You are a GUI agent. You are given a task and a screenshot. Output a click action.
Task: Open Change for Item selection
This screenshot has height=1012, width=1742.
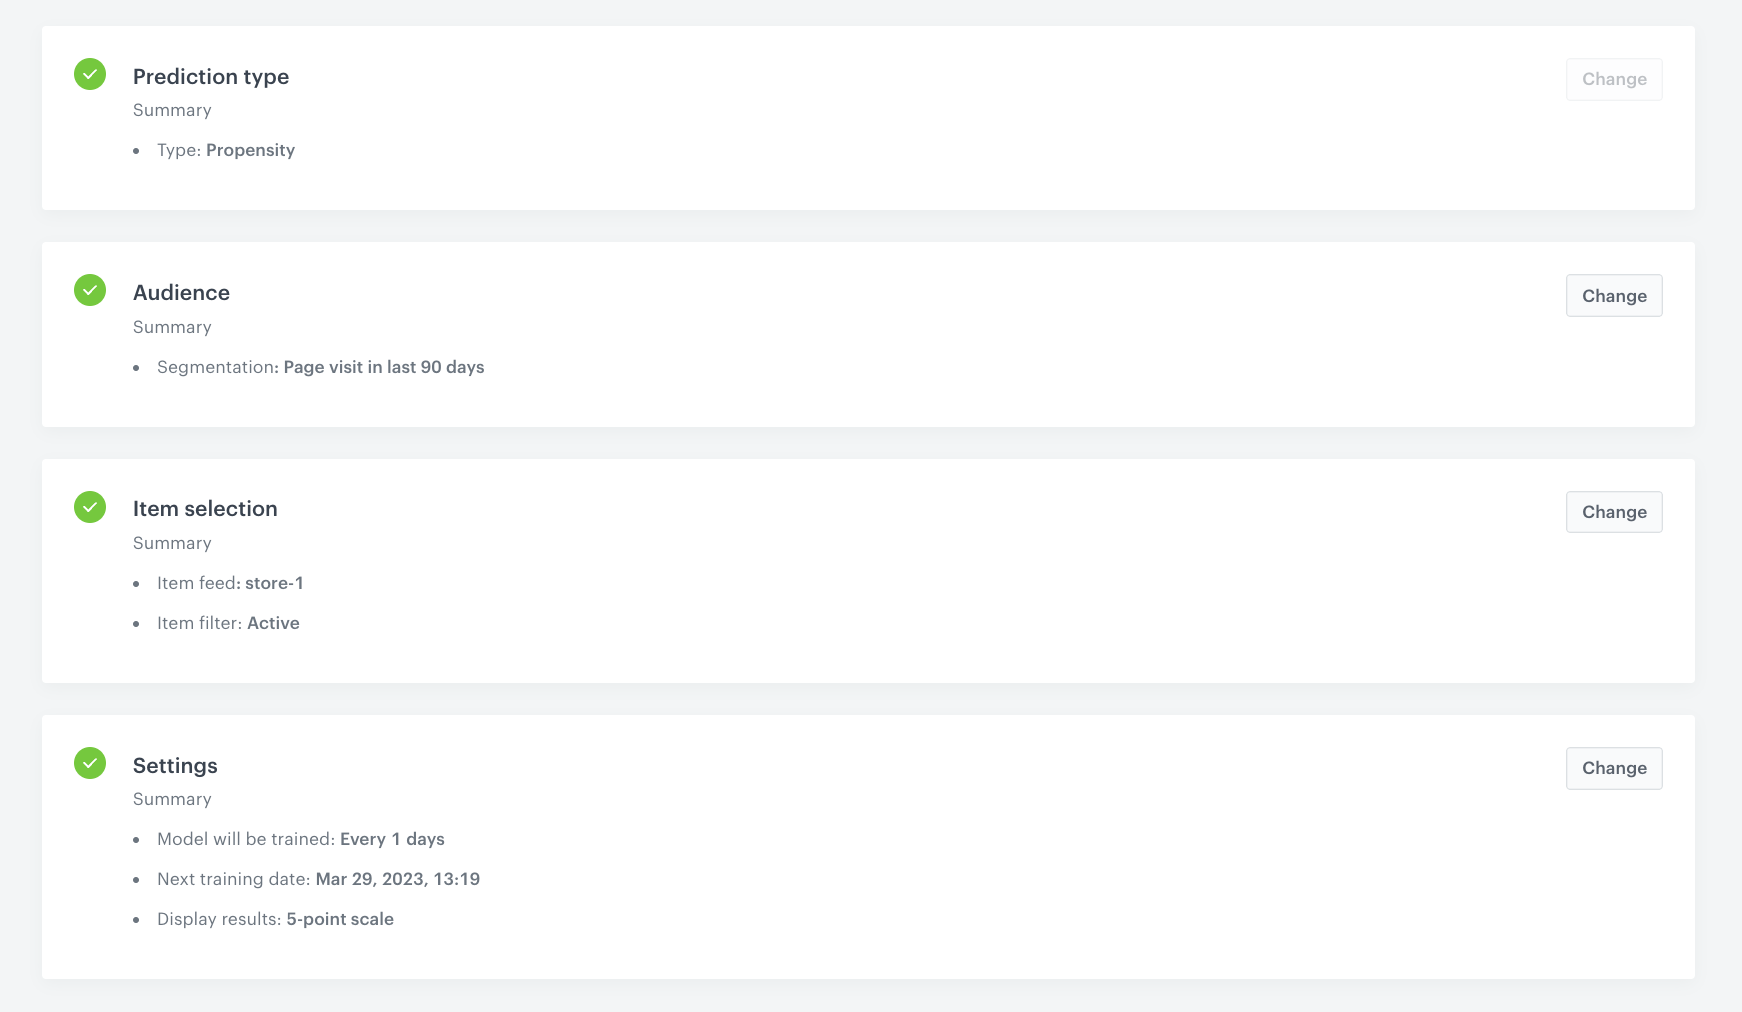tap(1613, 512)
